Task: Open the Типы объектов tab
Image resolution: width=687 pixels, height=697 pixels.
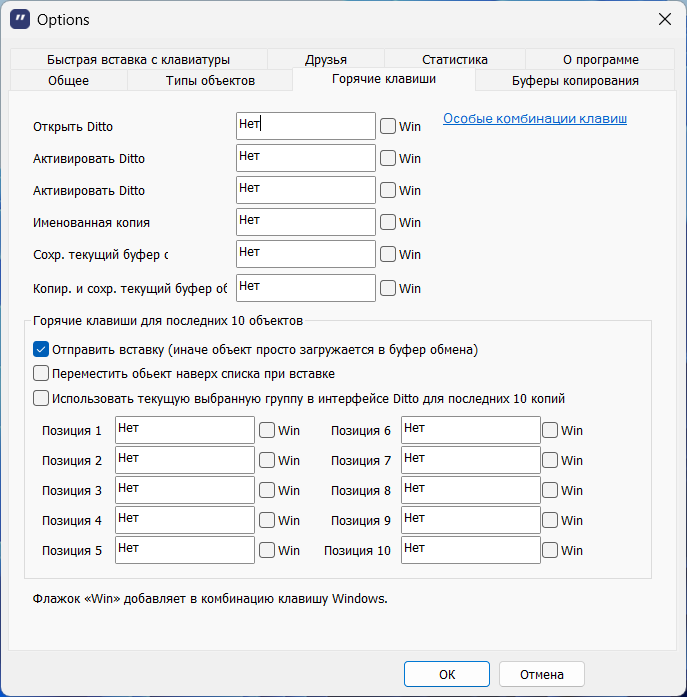Action: 210,81
